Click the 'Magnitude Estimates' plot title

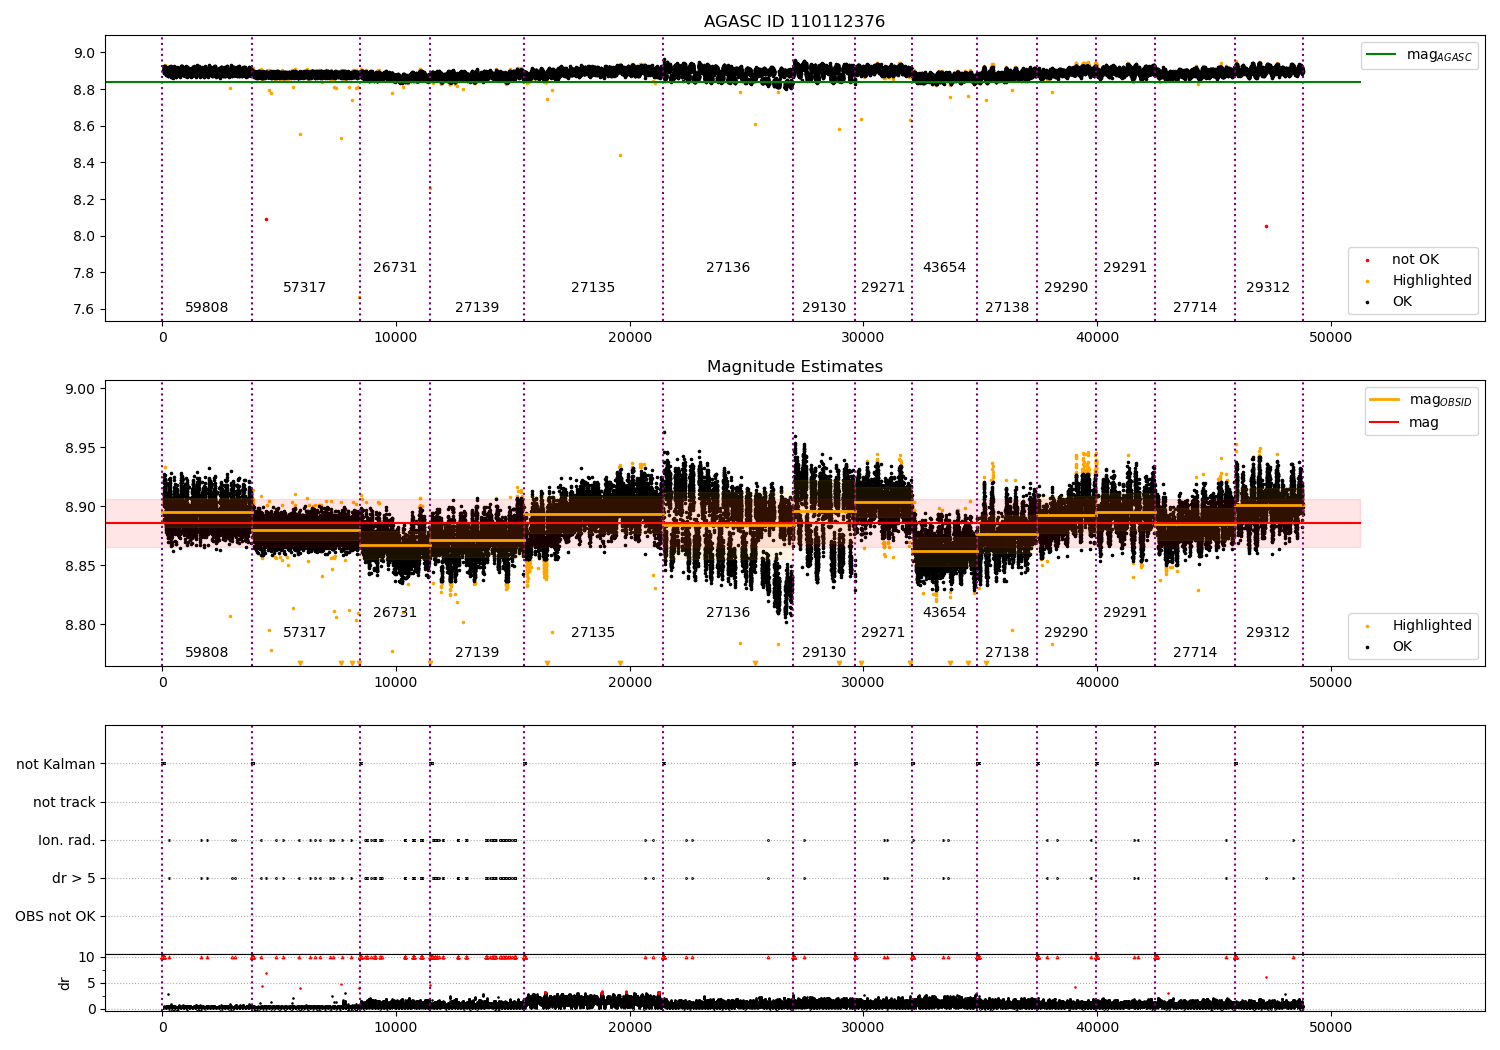pyautogui.click(x=794, y=367)
